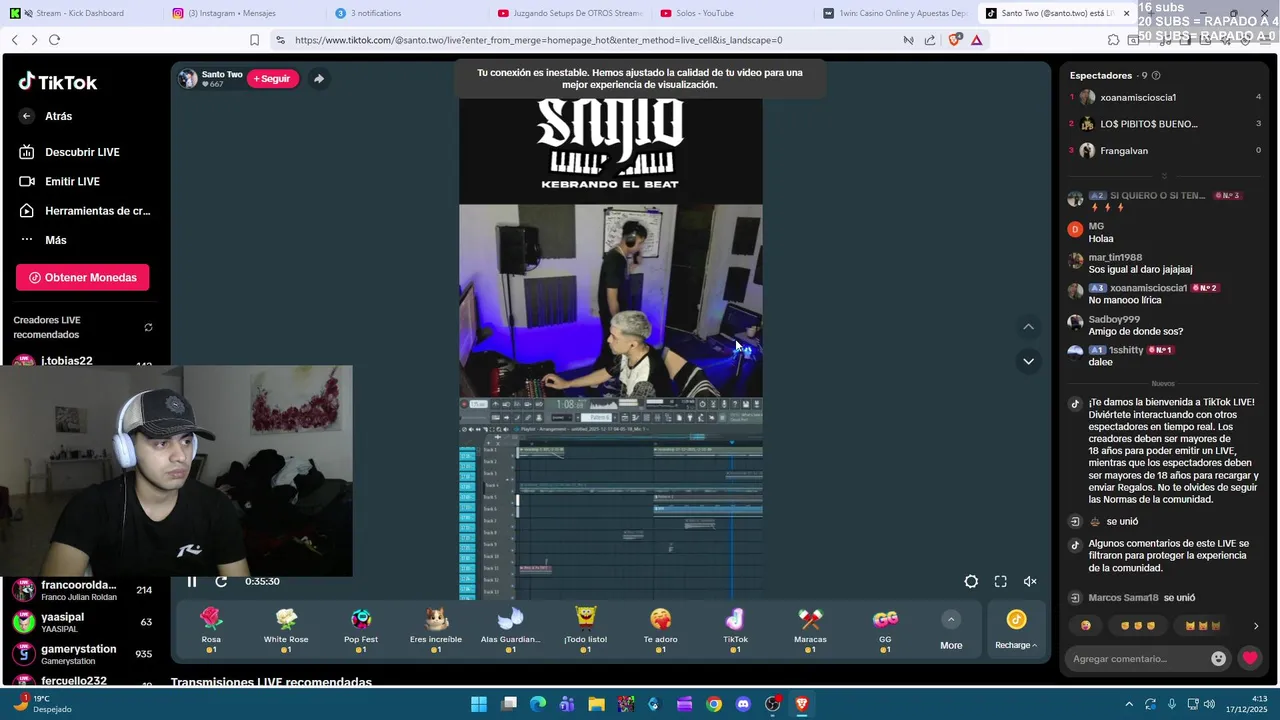The width and height of the screenshot is (1280, 720).
Task: Share the live stream with the arrow icon
Action: (318, 79)
